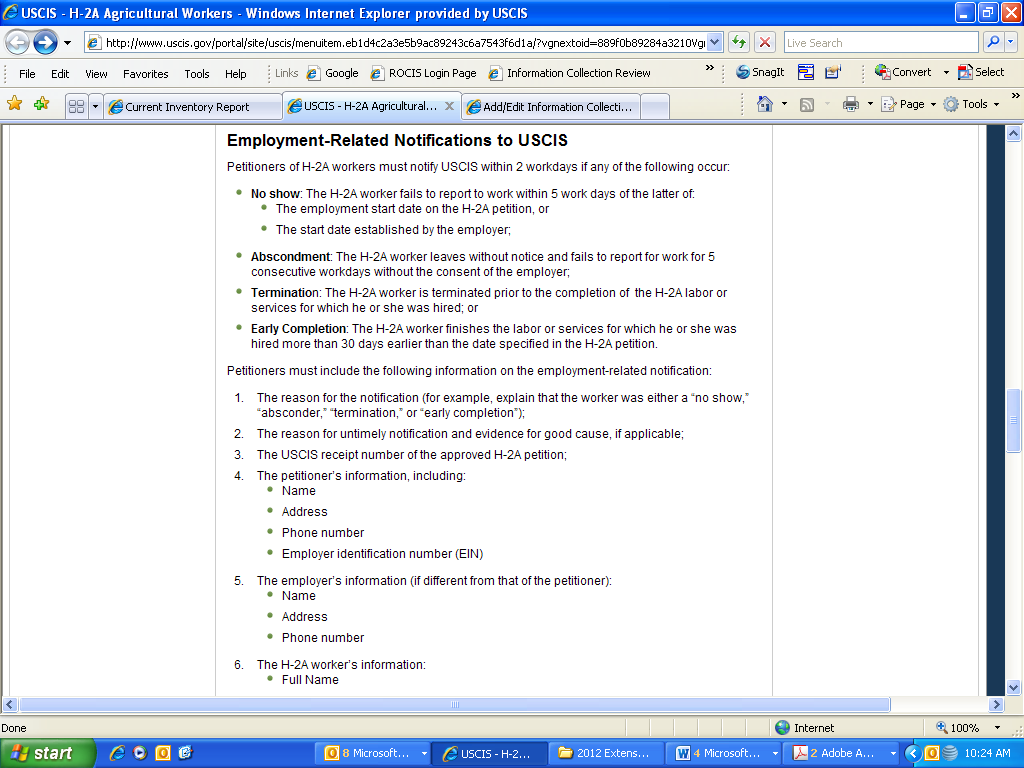1024x768 pixels.
Task: Select the USCIS - H-2A Agricultural tab
Action: tap(363, 106)
